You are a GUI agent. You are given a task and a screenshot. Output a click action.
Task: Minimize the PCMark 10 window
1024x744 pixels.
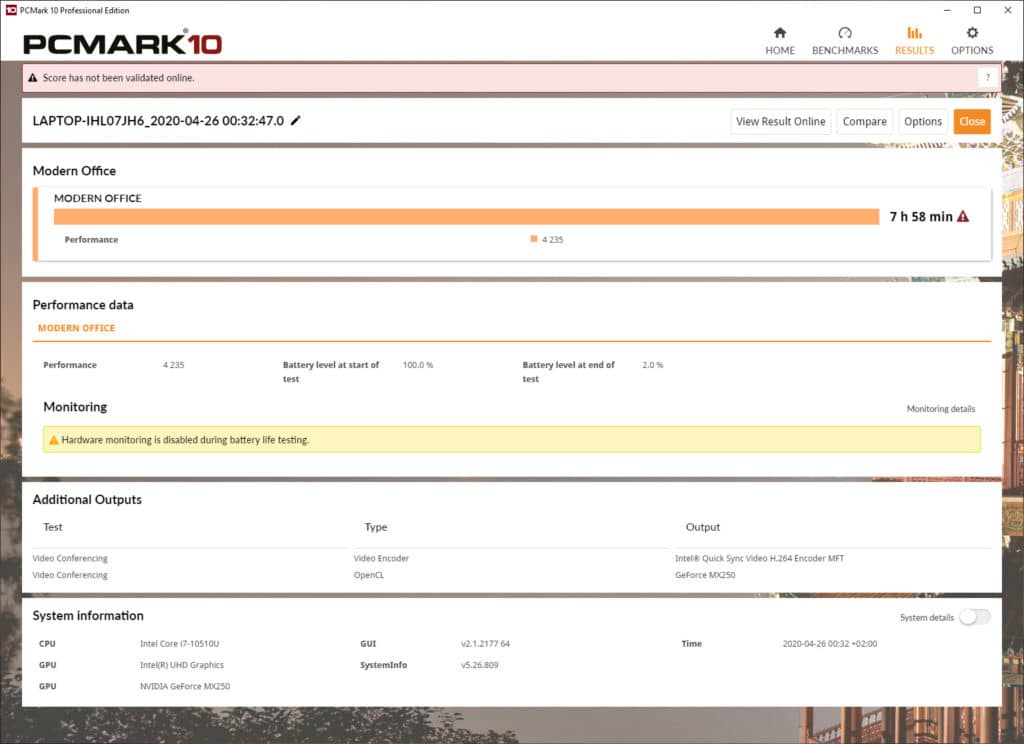pyautogui.click(x=947, y=10)
